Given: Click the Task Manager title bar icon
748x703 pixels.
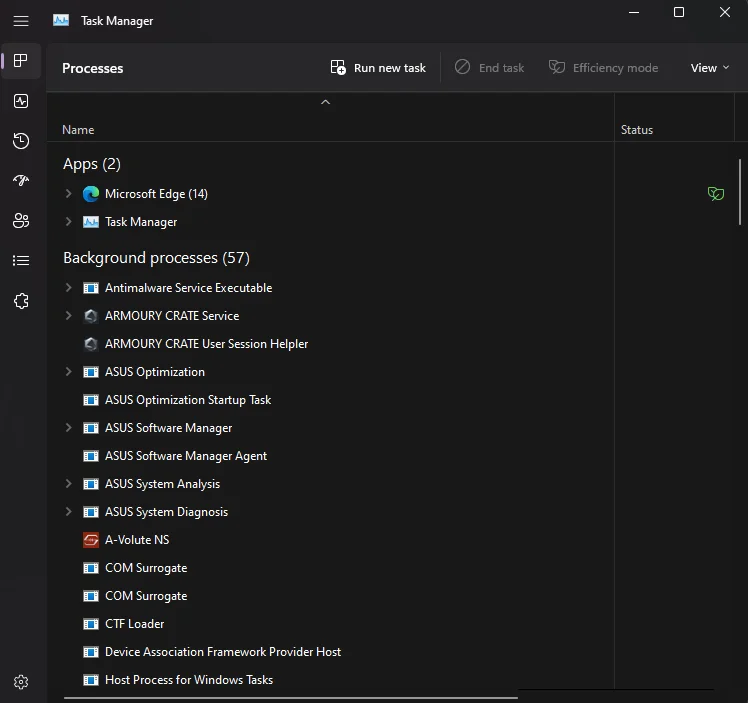Looking at the screenshot, I should point(61,21).
